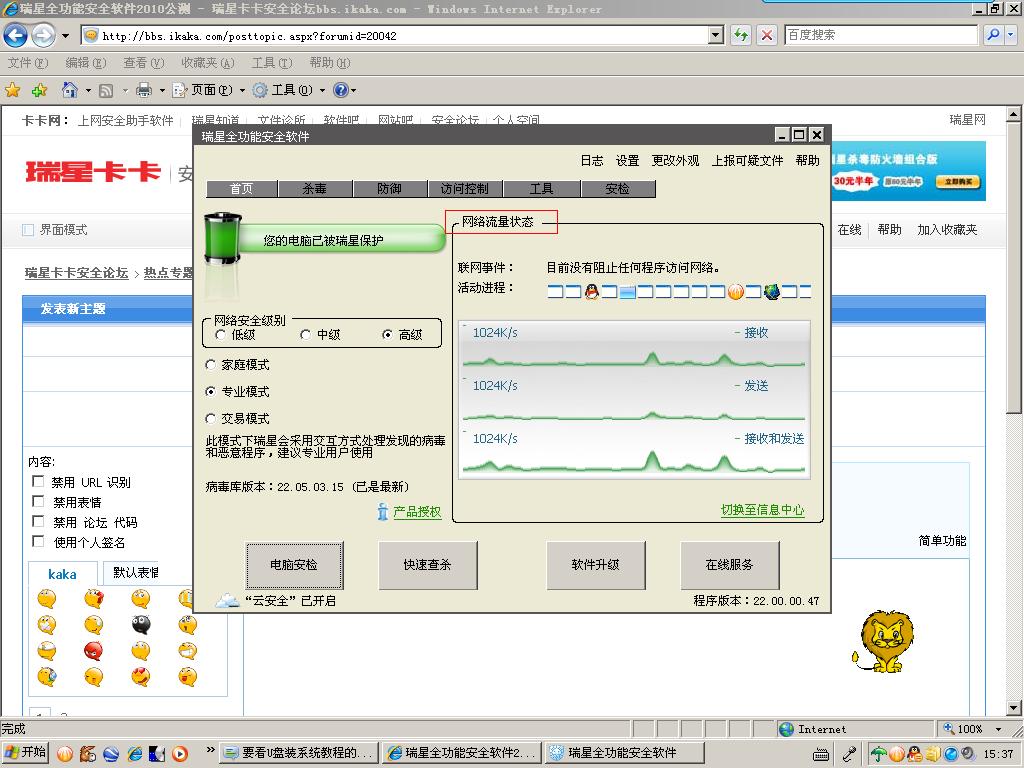
Task: Click the keyboard icon in language bar
Action: pyautogui.click(x=821, y=755)
